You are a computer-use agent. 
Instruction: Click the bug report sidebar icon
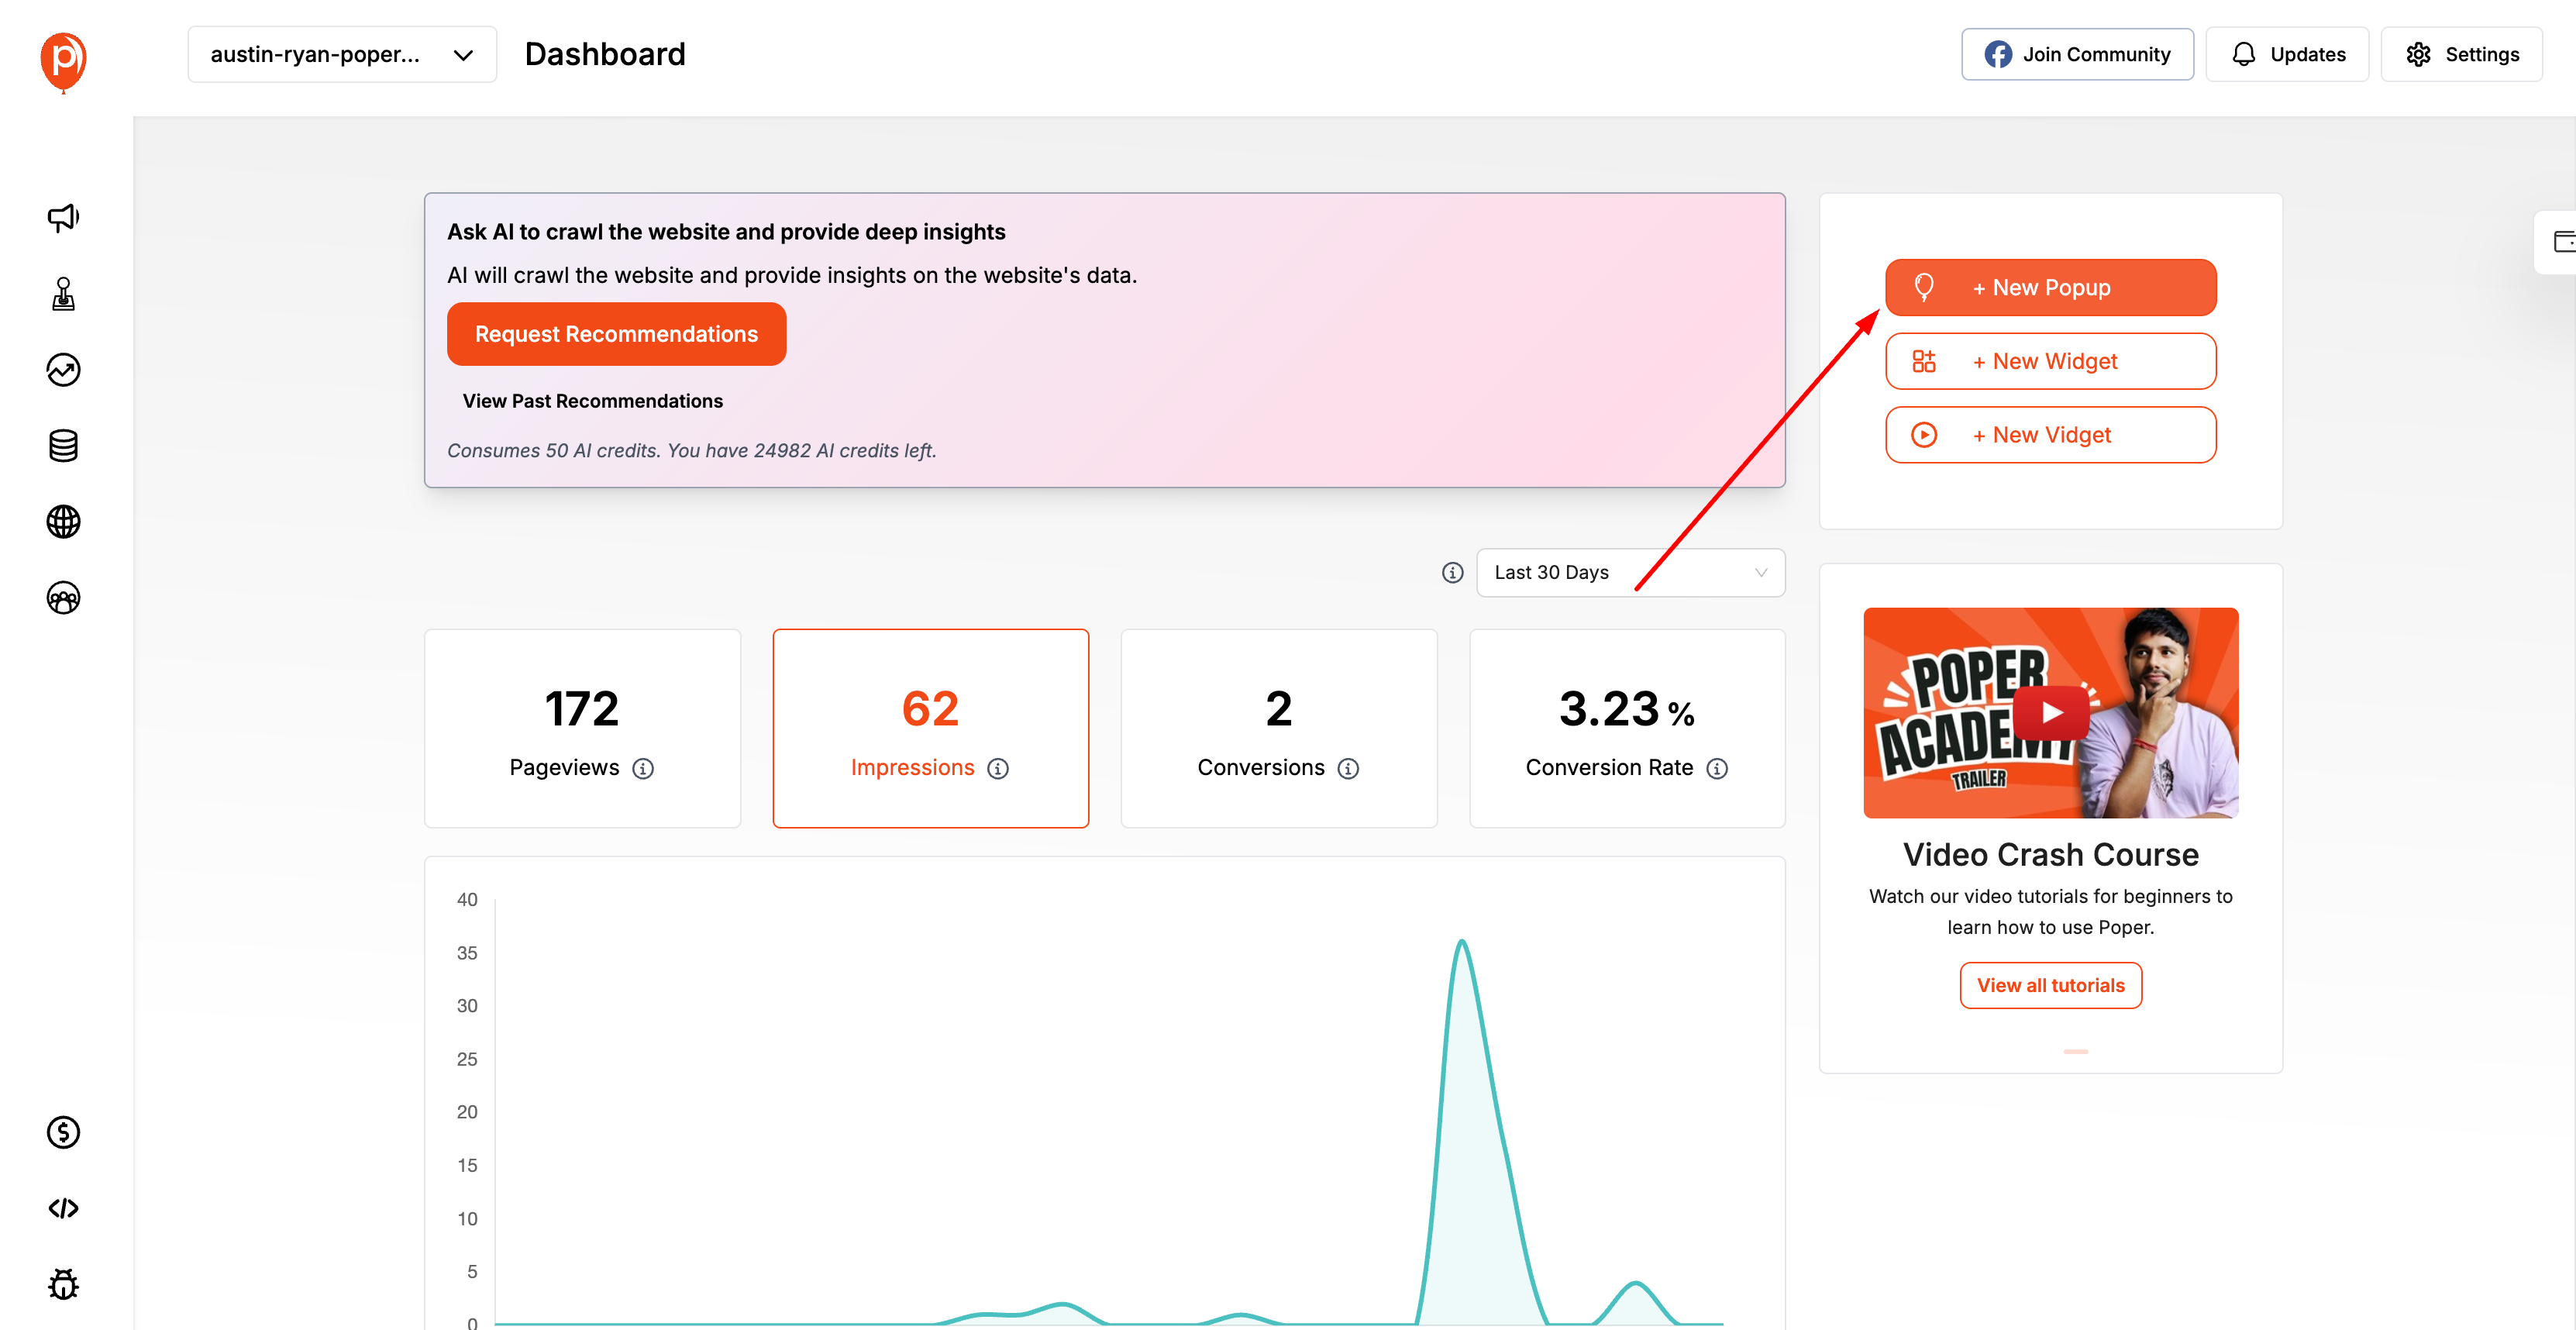pos(63,1284)
